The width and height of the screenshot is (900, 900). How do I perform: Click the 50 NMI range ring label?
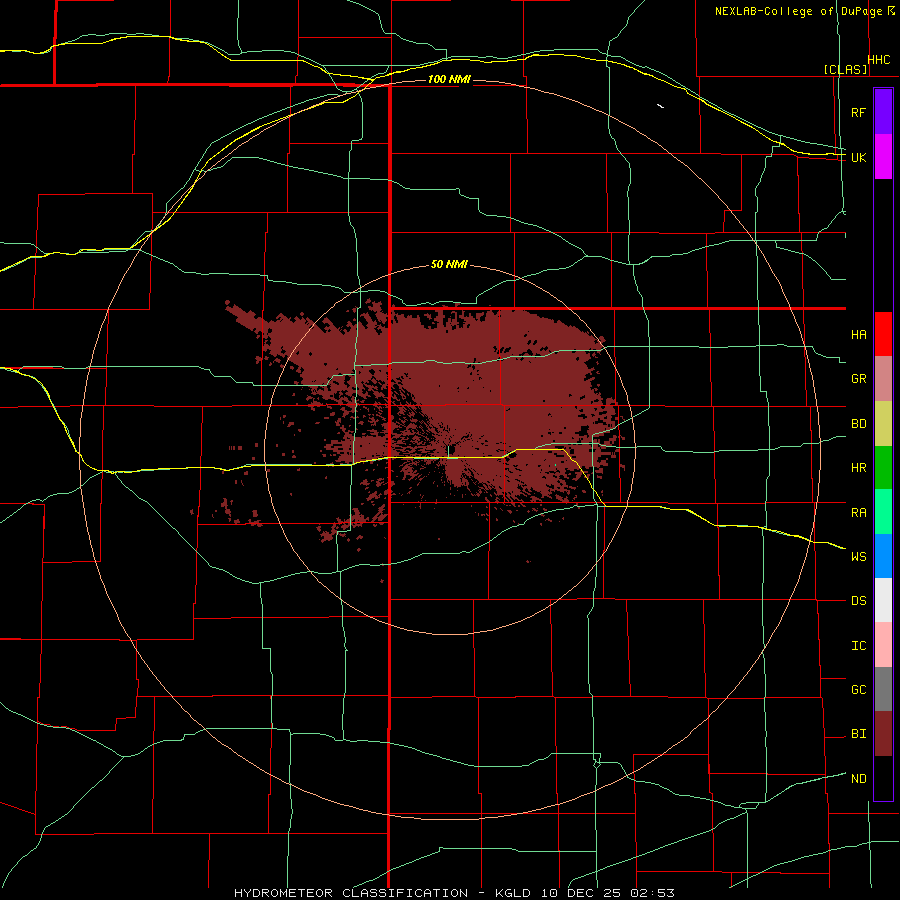pos(449,264)
